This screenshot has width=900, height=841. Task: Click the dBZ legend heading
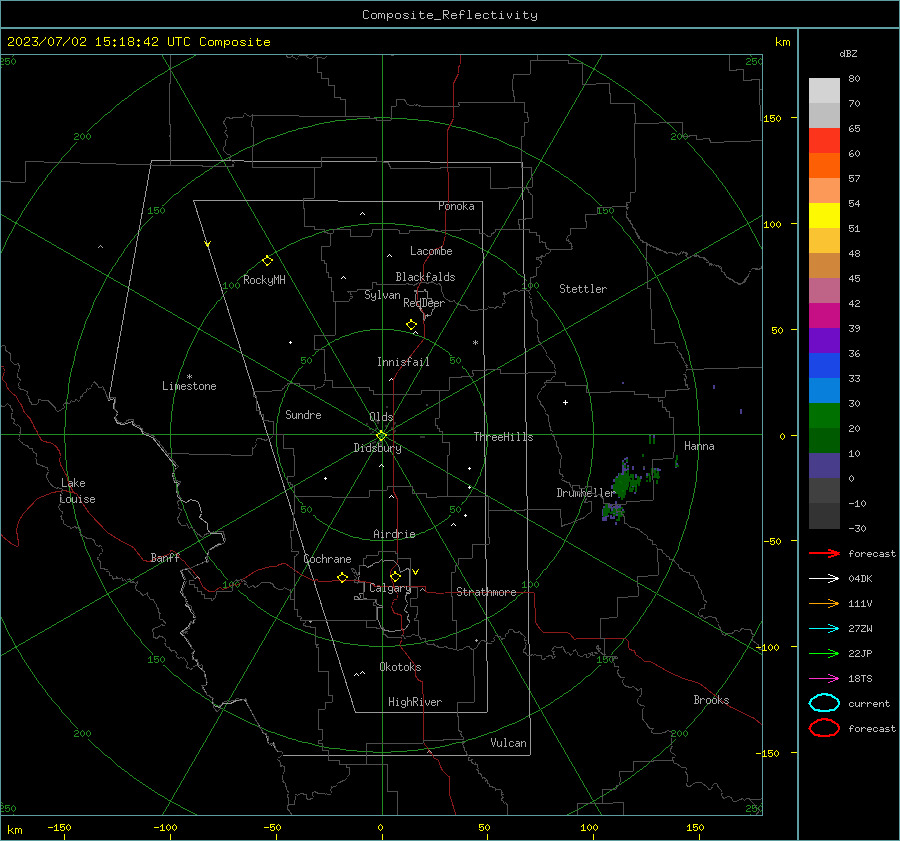pyautogui.click(x=848, y=53)
